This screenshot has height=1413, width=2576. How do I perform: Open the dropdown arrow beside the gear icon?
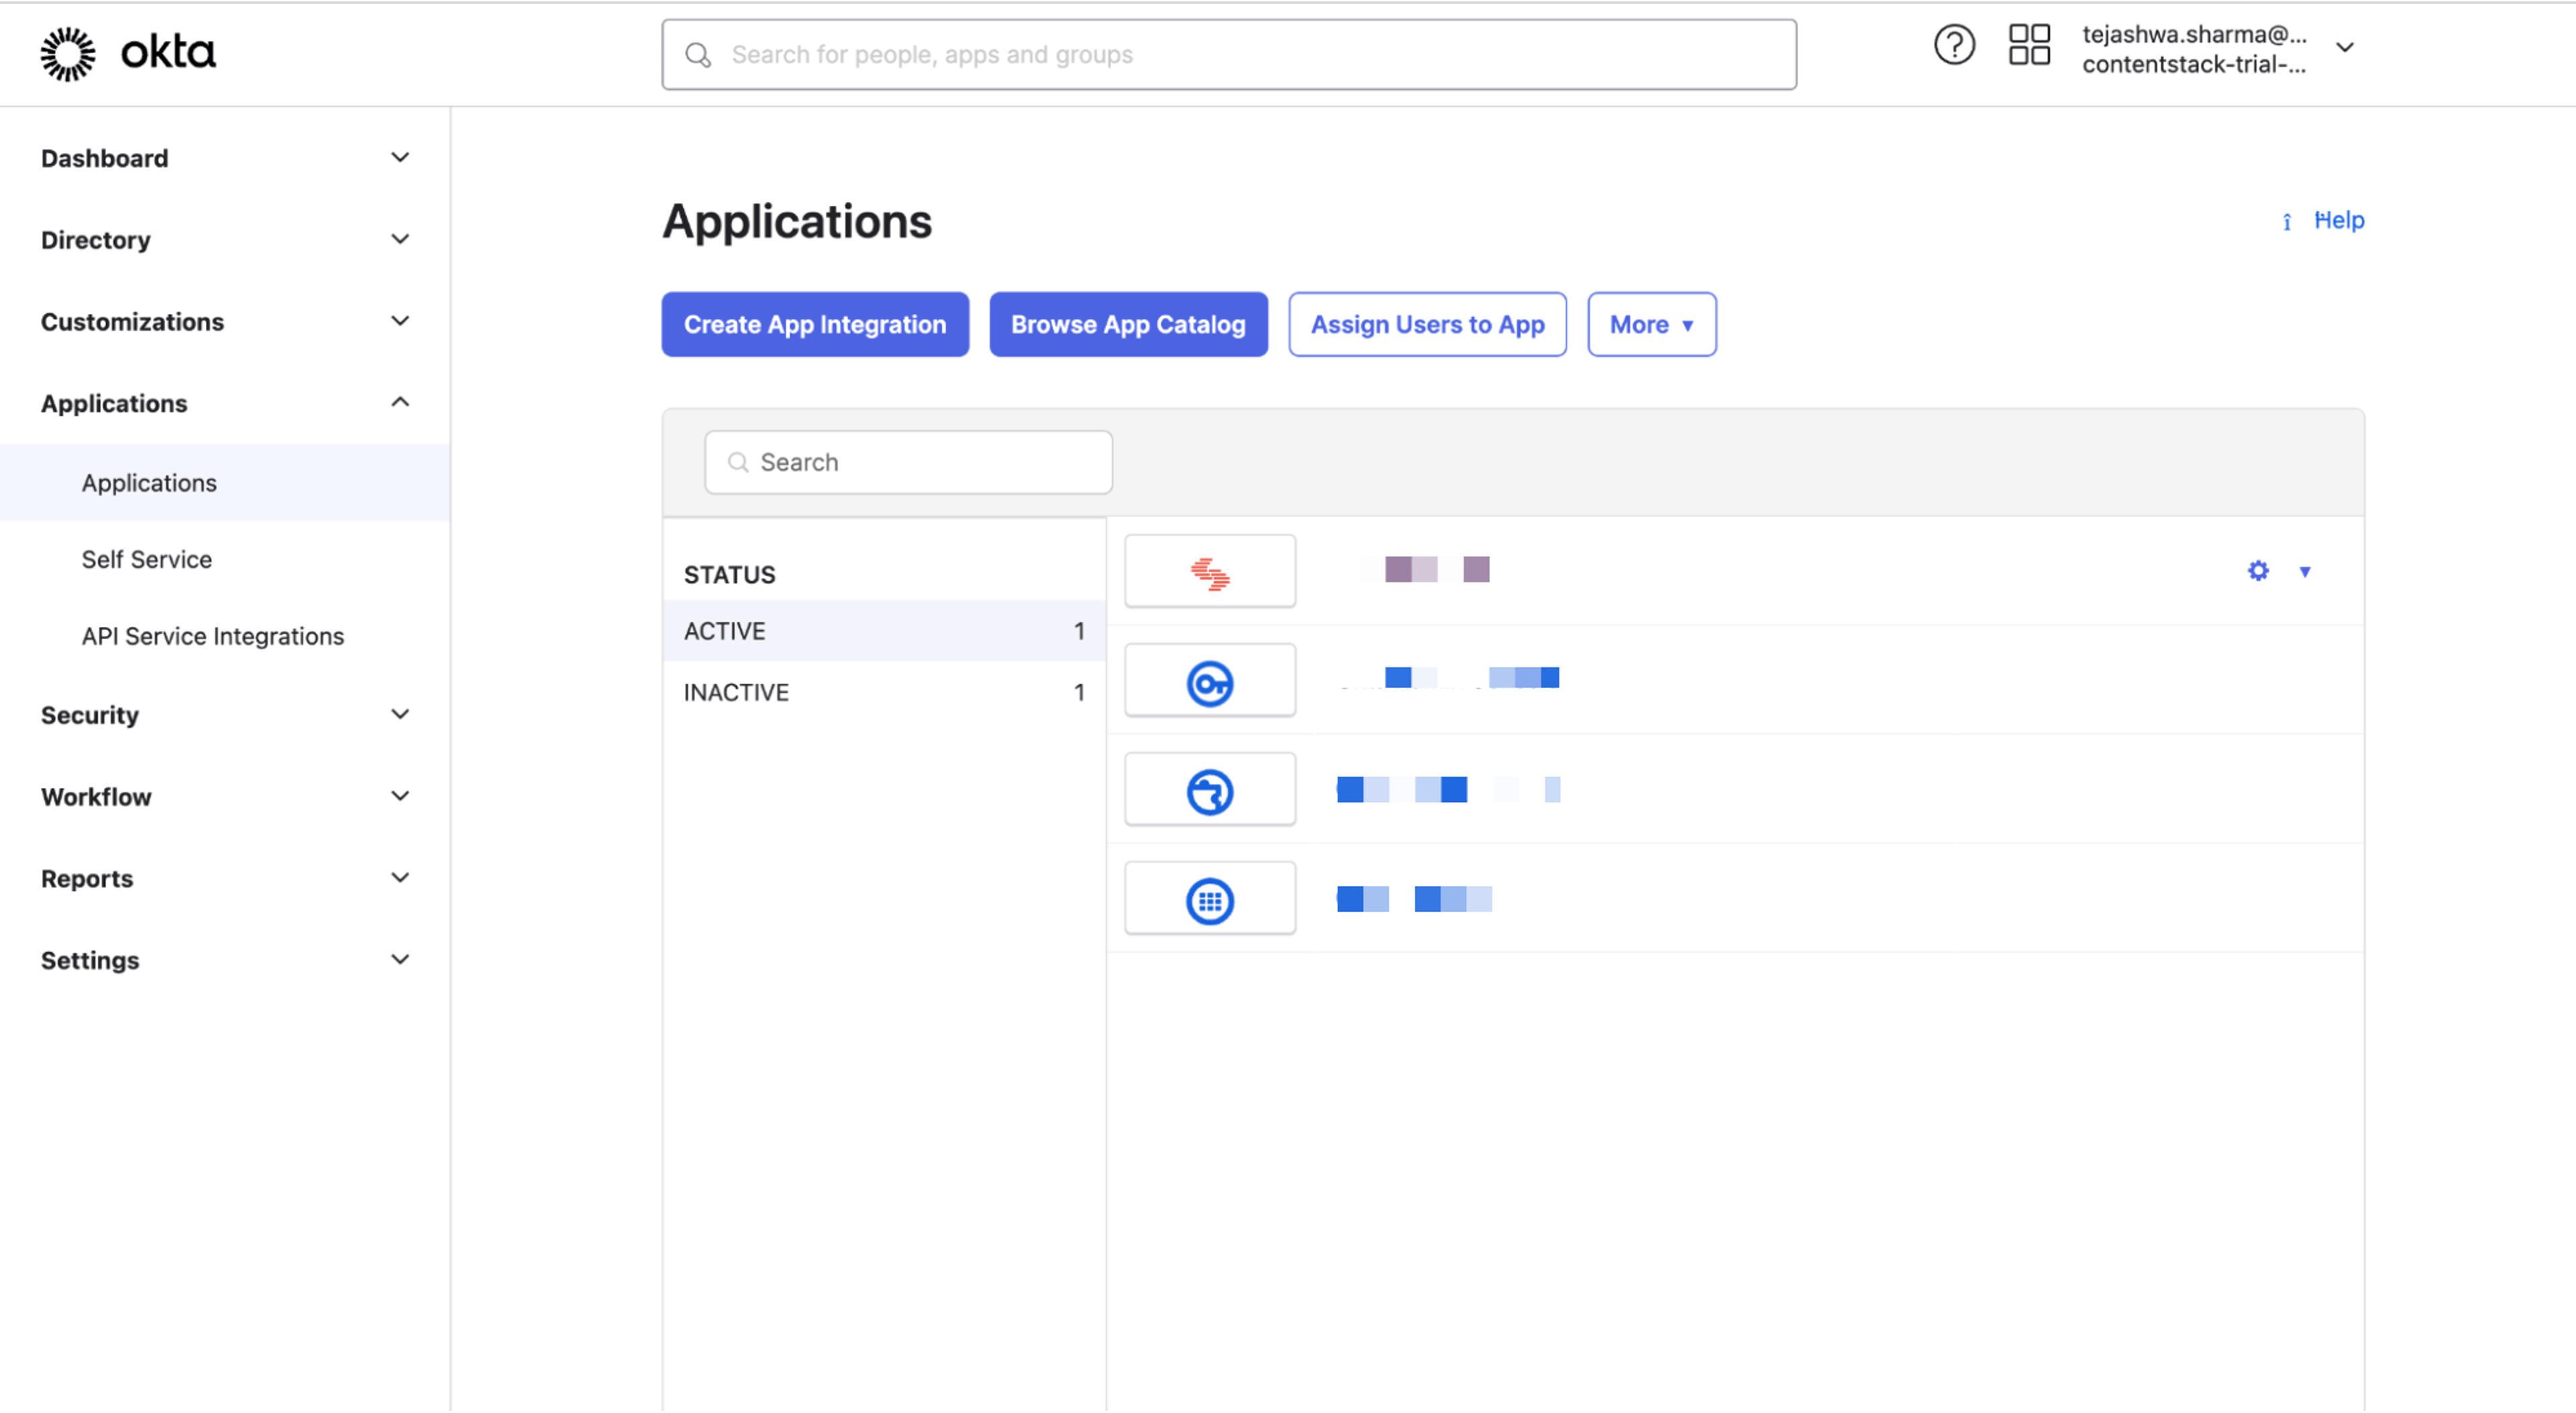tap(2304, 572)
